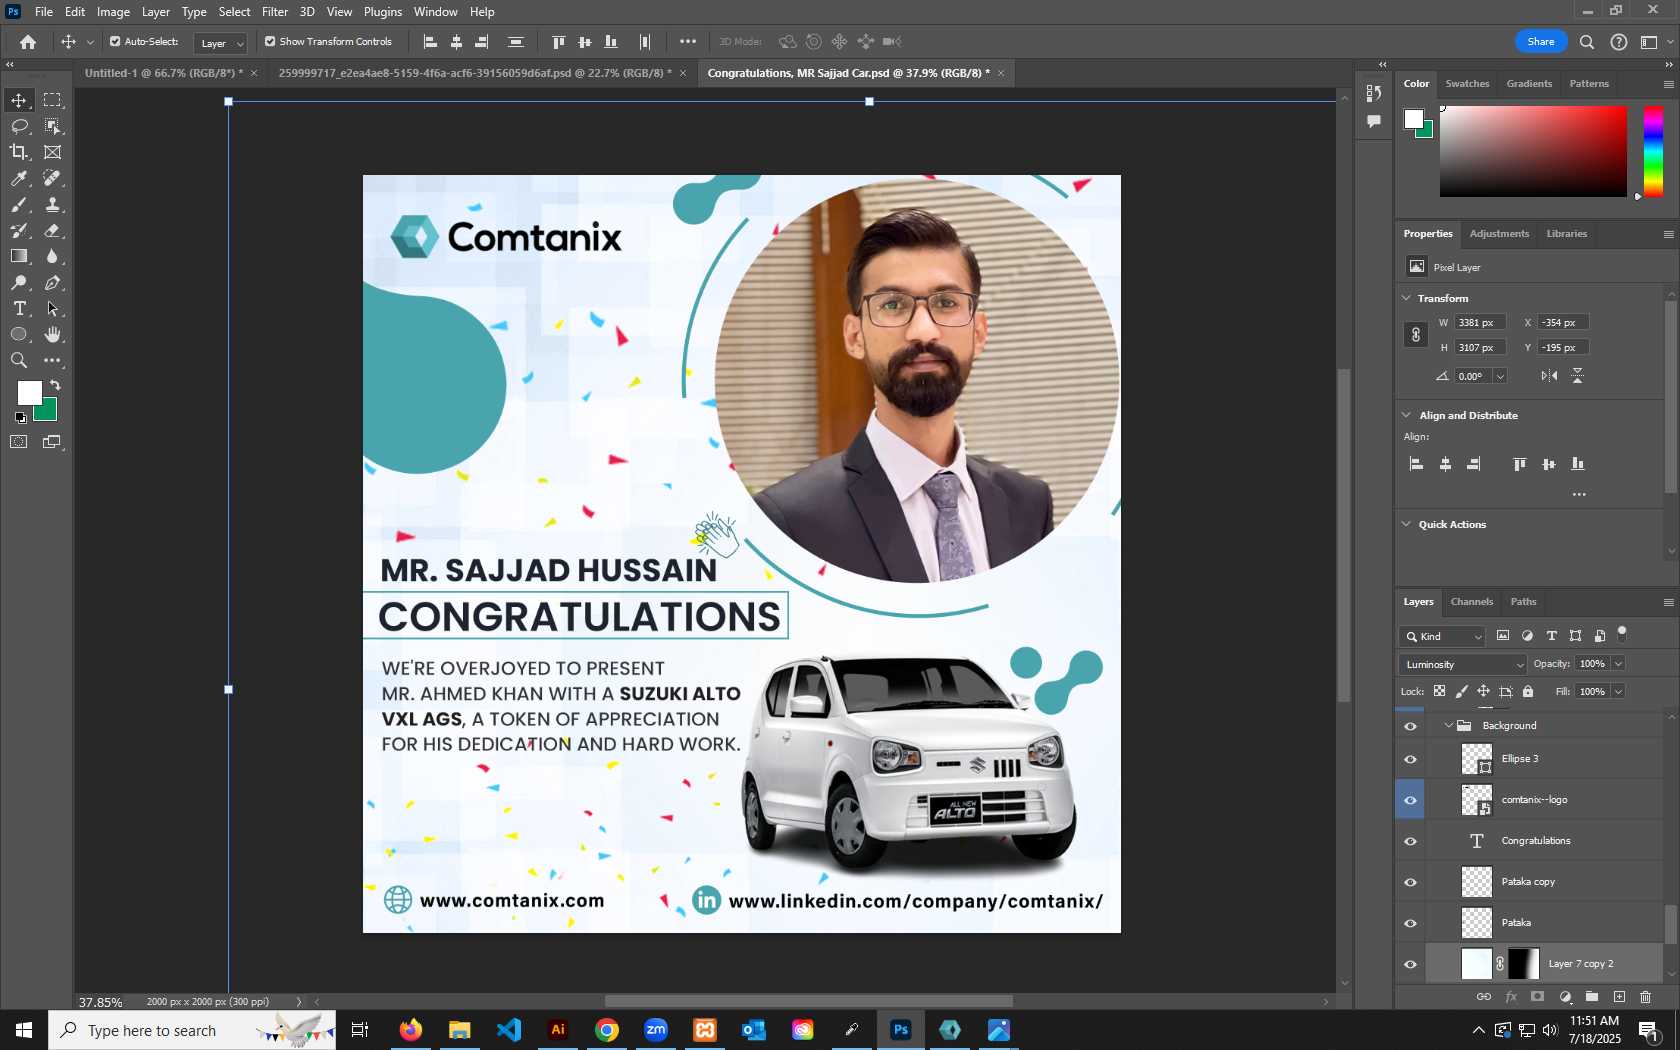Hide the Pataka layer

[x=1410, y=923]
